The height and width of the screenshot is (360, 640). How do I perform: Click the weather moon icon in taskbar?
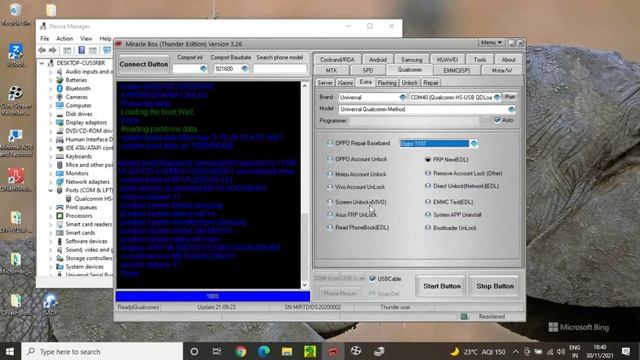454,351
